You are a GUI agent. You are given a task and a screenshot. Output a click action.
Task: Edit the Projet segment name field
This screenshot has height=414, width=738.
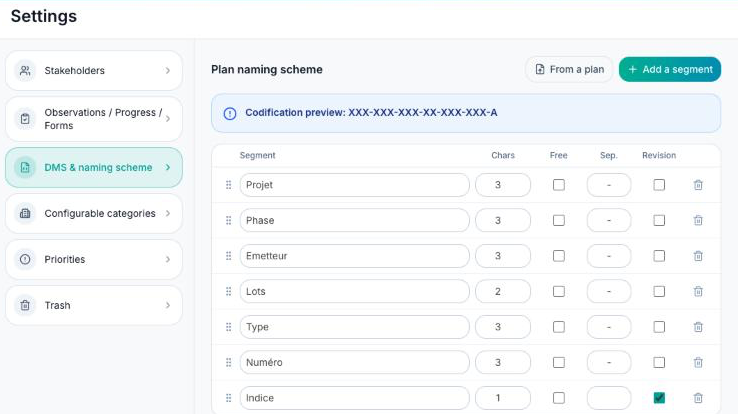[x=354, y=185]
